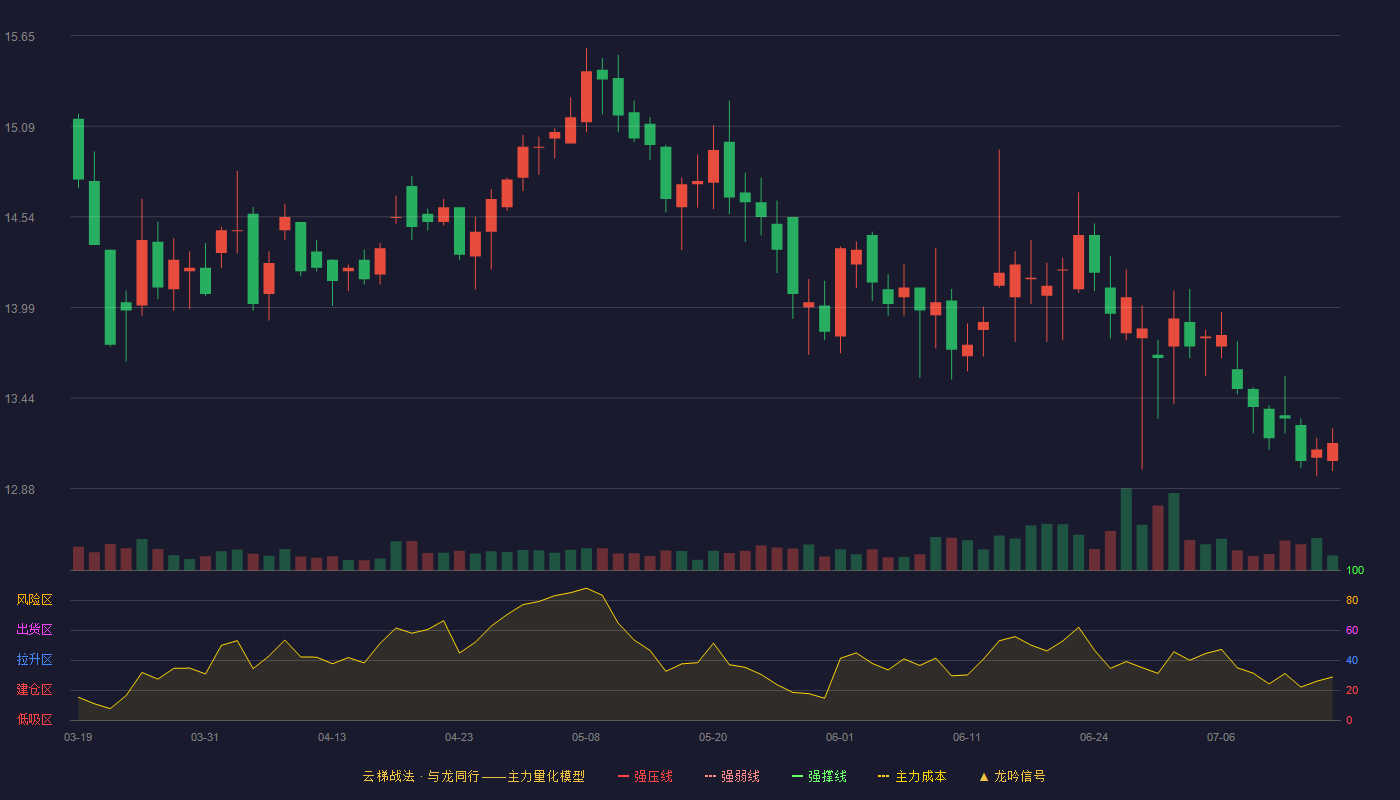Click the 15.65 price axis label
Viewport: 1400px width, 800px height.
click(x=19, y=37)
